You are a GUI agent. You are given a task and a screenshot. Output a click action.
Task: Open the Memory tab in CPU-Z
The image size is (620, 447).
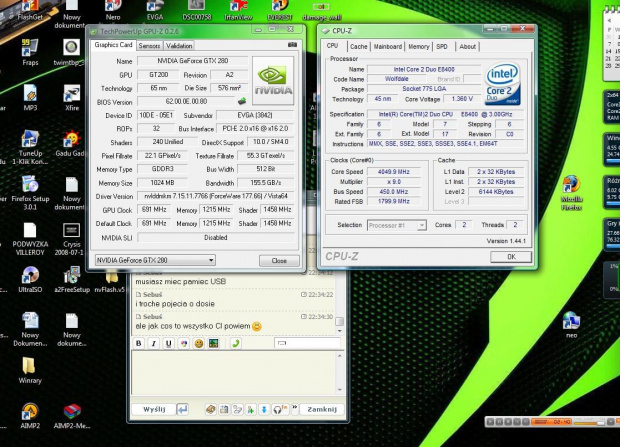[418, 47]
